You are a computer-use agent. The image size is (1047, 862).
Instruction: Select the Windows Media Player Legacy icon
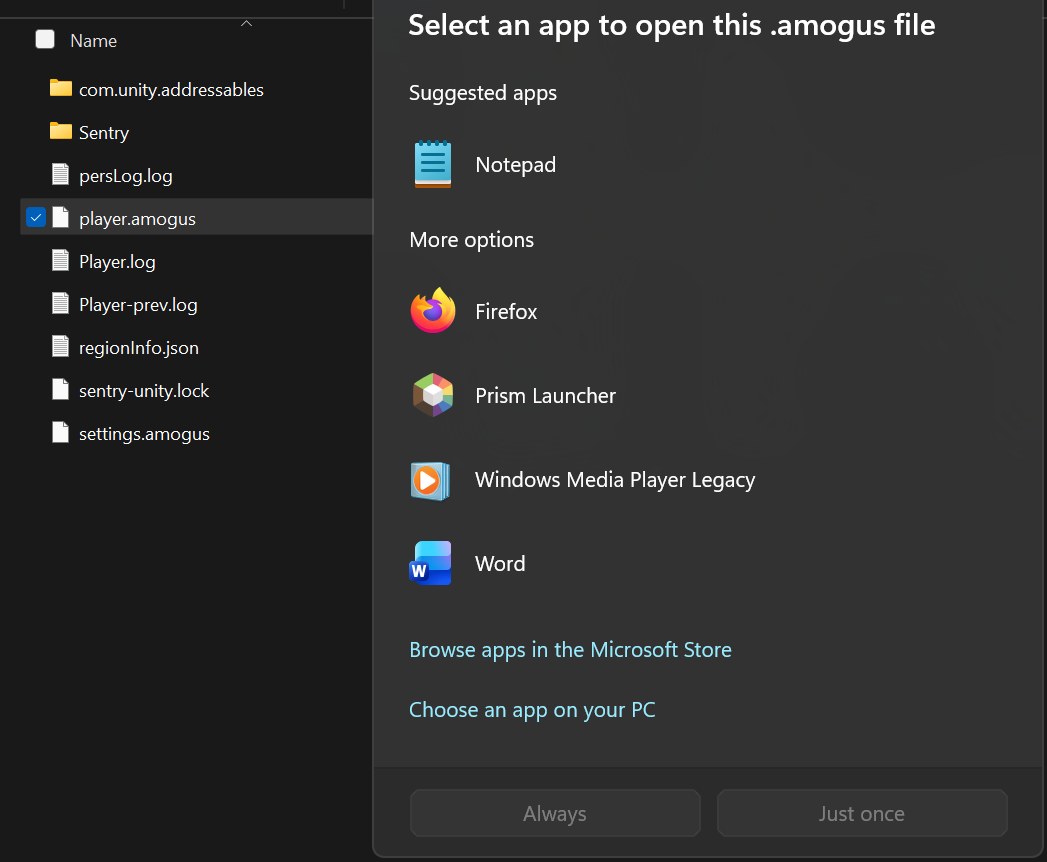coord(431,480)
